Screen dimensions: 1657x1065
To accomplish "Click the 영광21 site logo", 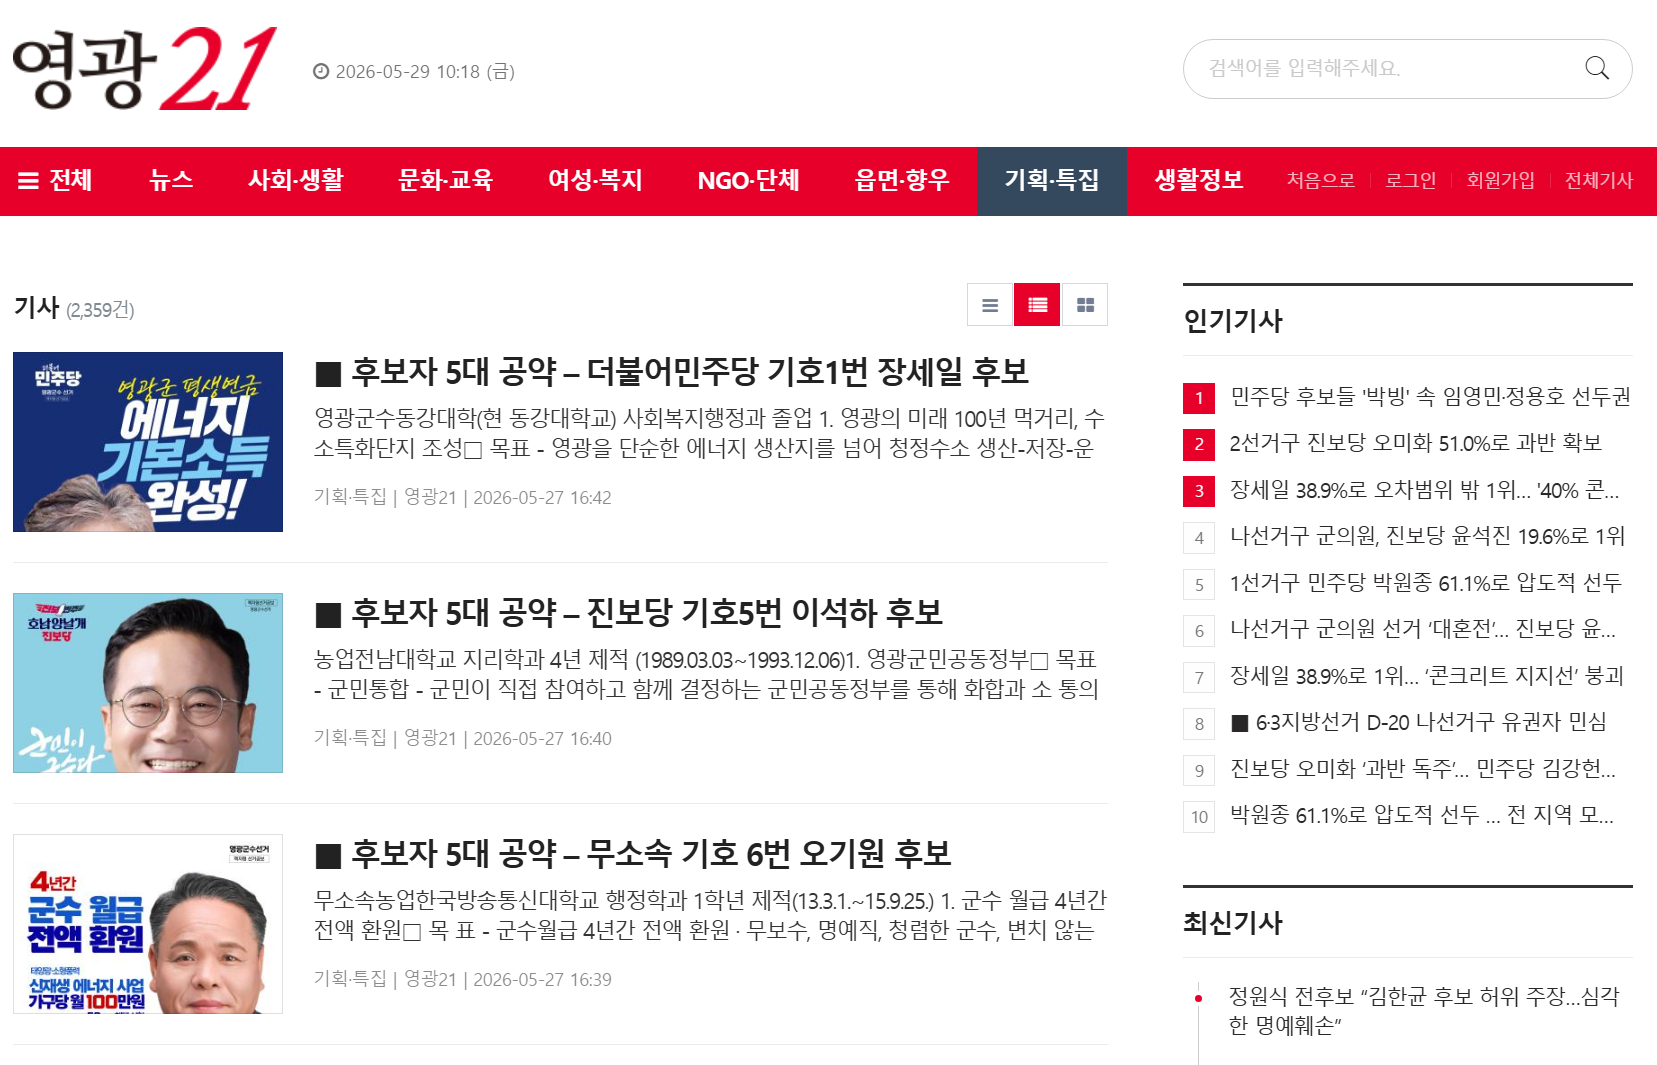I will point(144,68).
